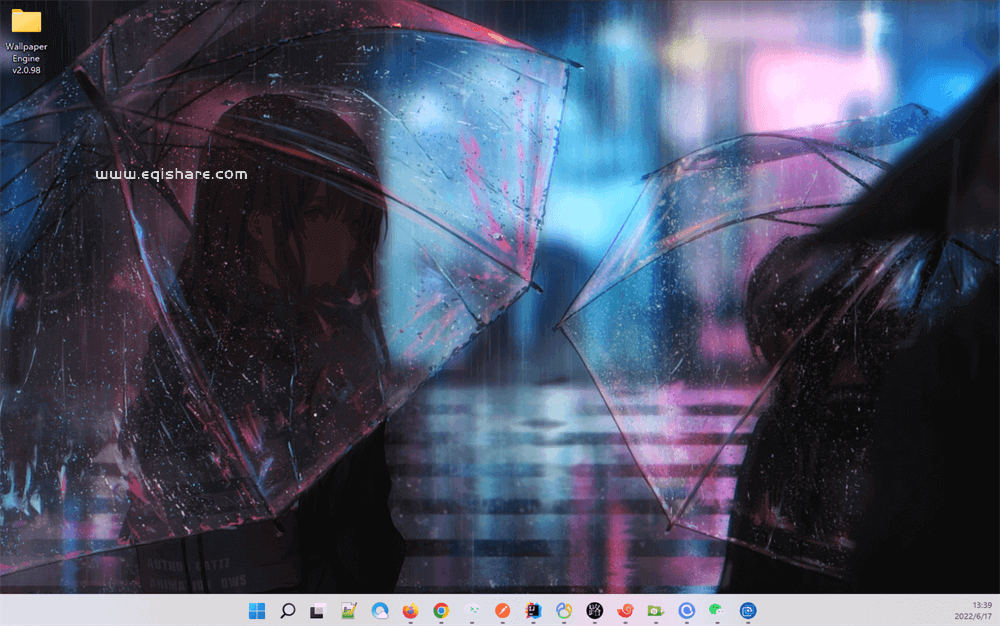Open the pink infinity-loop app icon
Viewport: 1000px width, 626px height.
pyautogui.click(x=563, y=611)
